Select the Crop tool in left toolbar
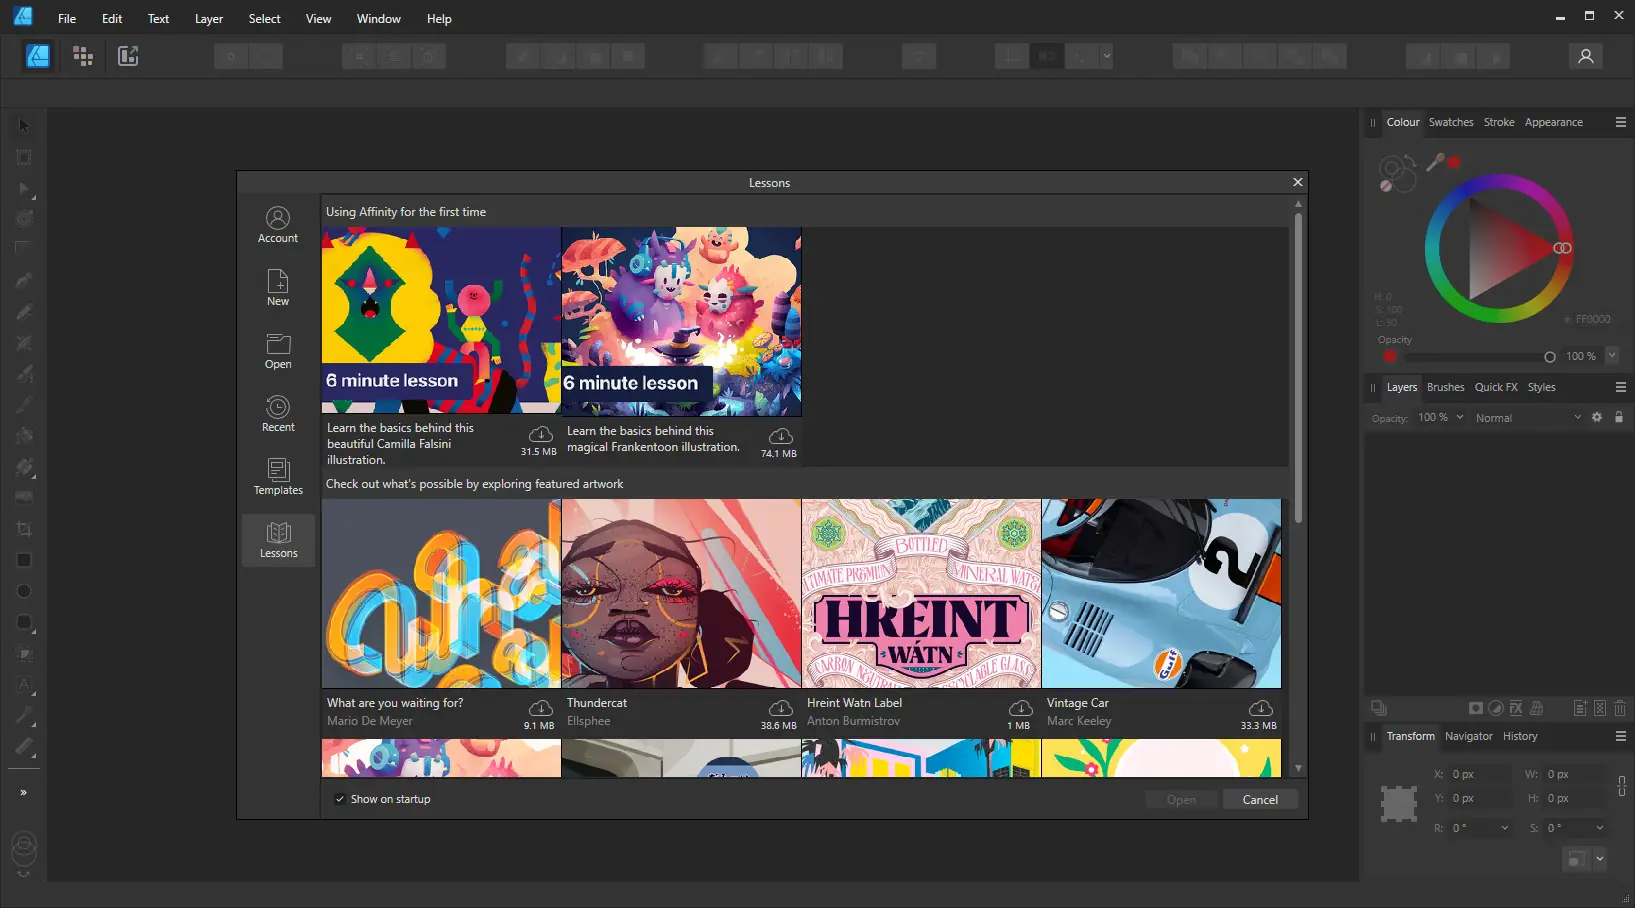This screenshot has width=1635, height=908. point(24,529)
